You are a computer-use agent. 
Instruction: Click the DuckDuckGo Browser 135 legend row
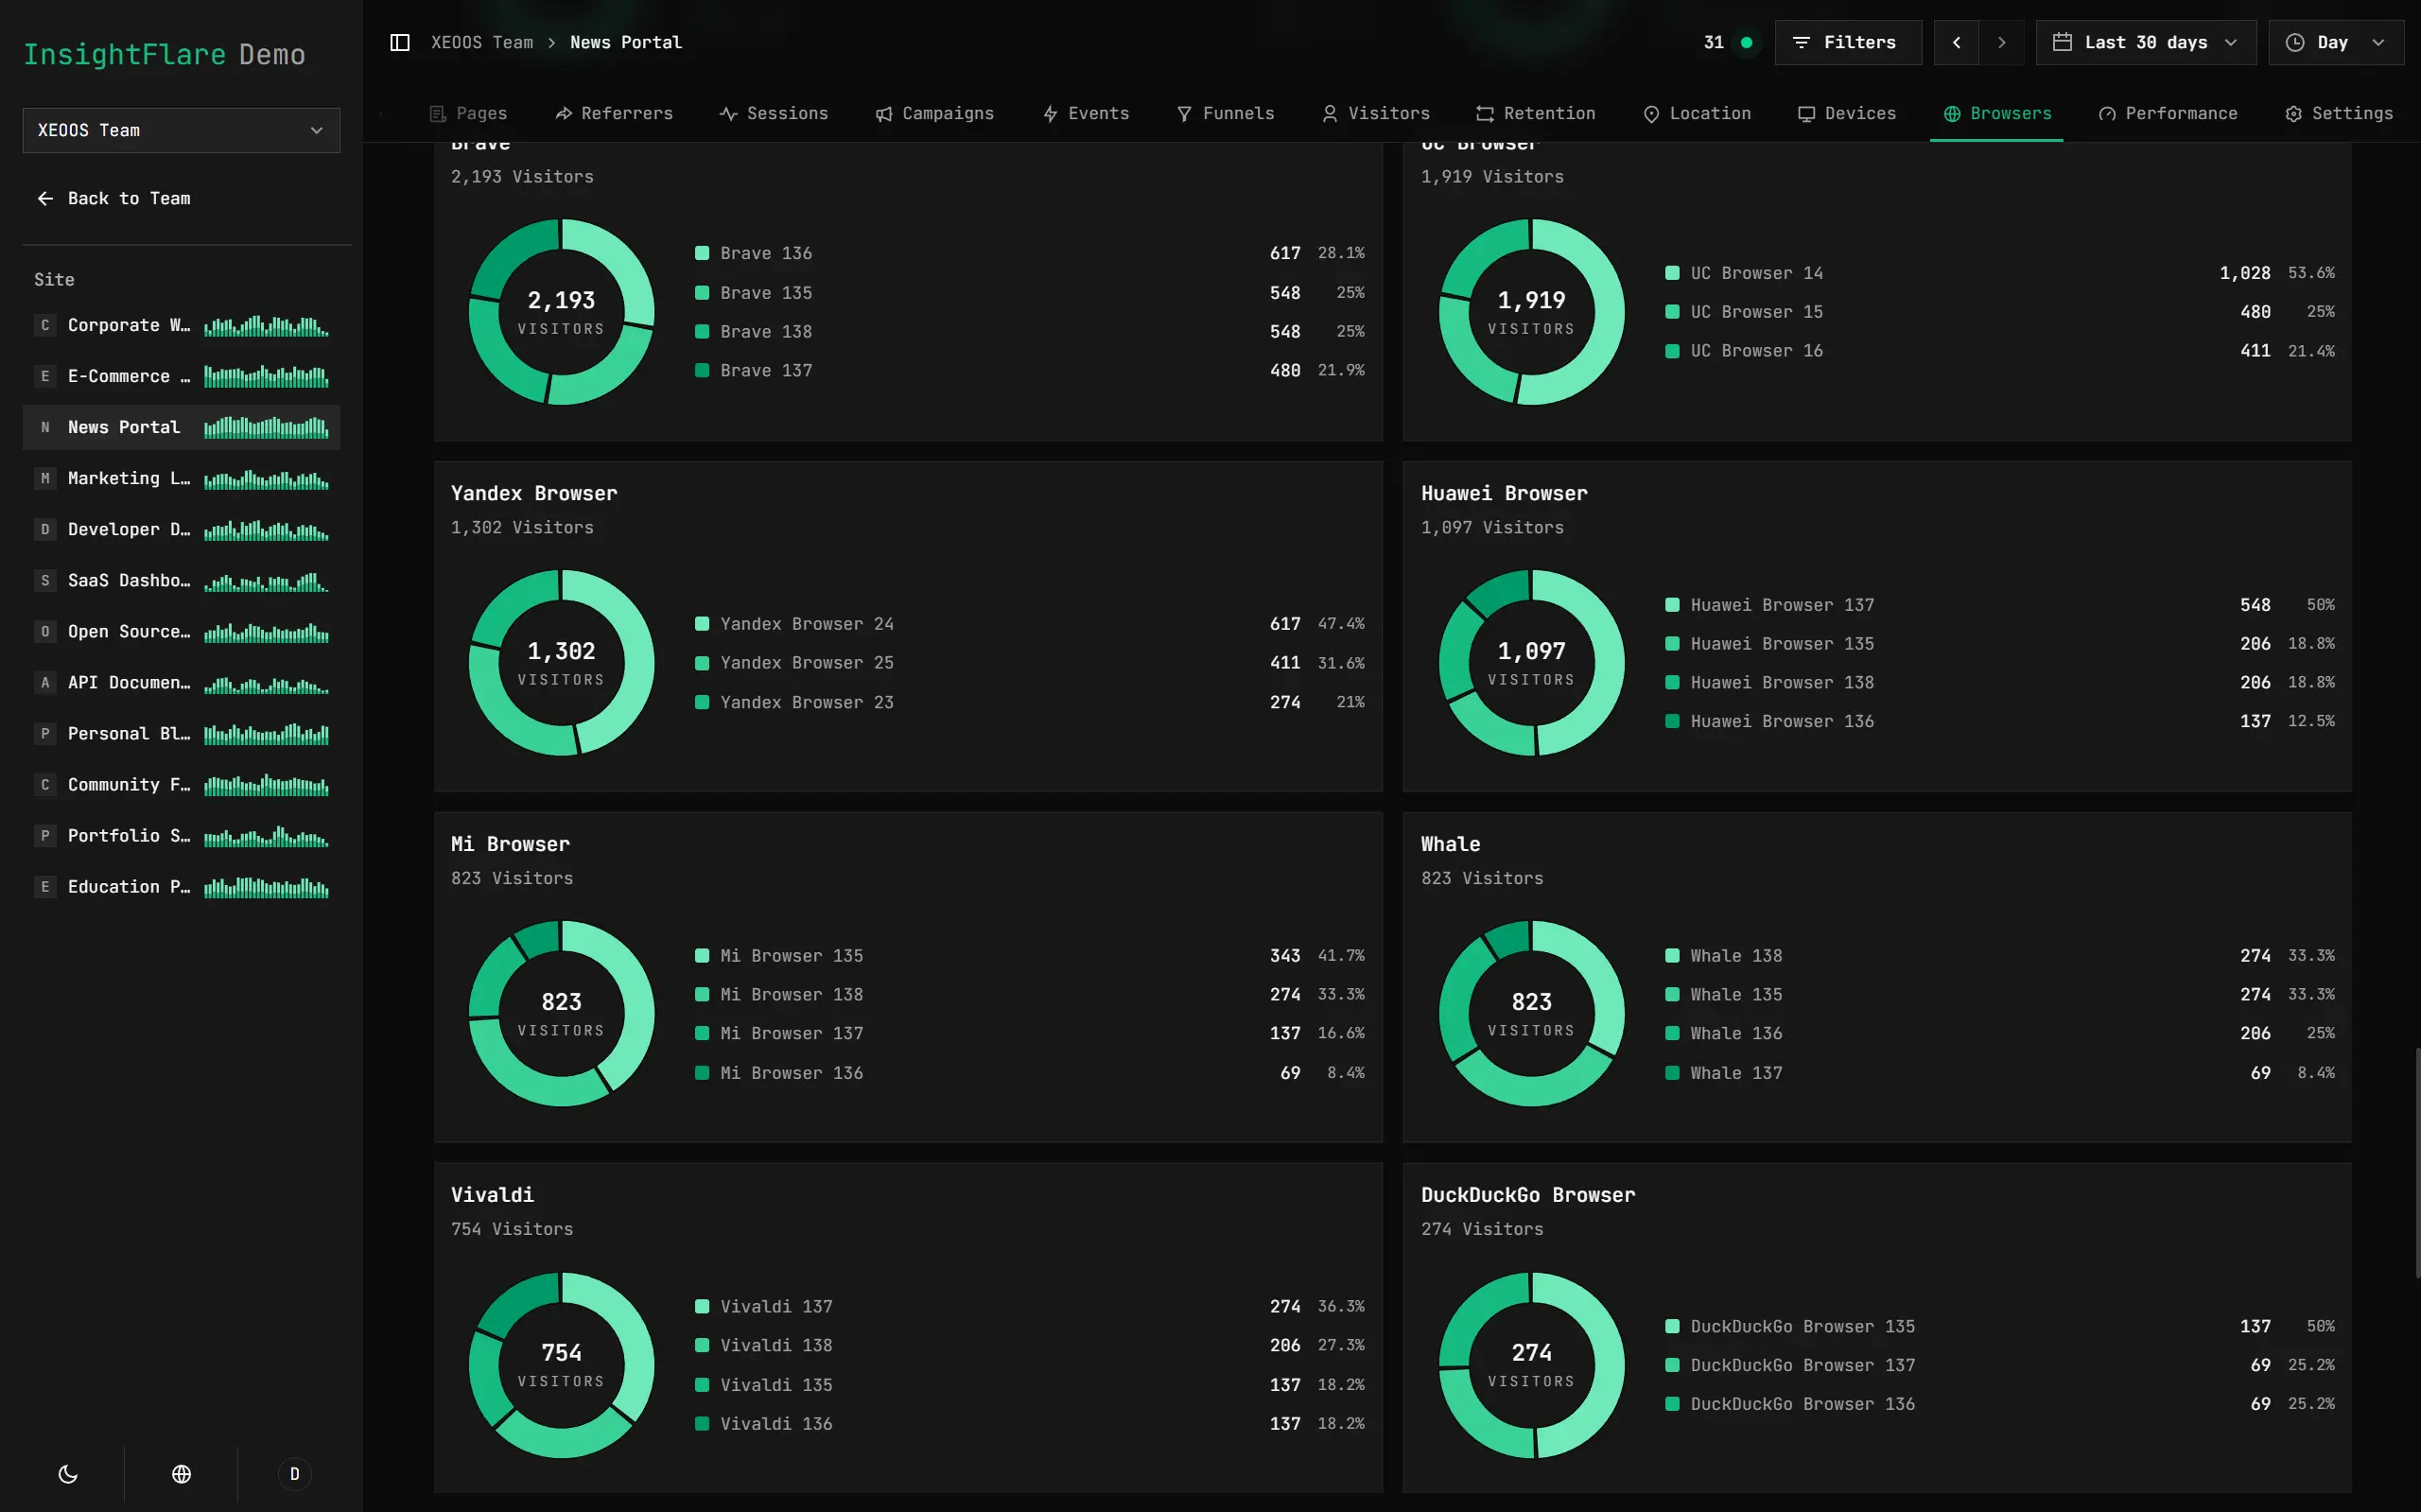point(2000,1326)
